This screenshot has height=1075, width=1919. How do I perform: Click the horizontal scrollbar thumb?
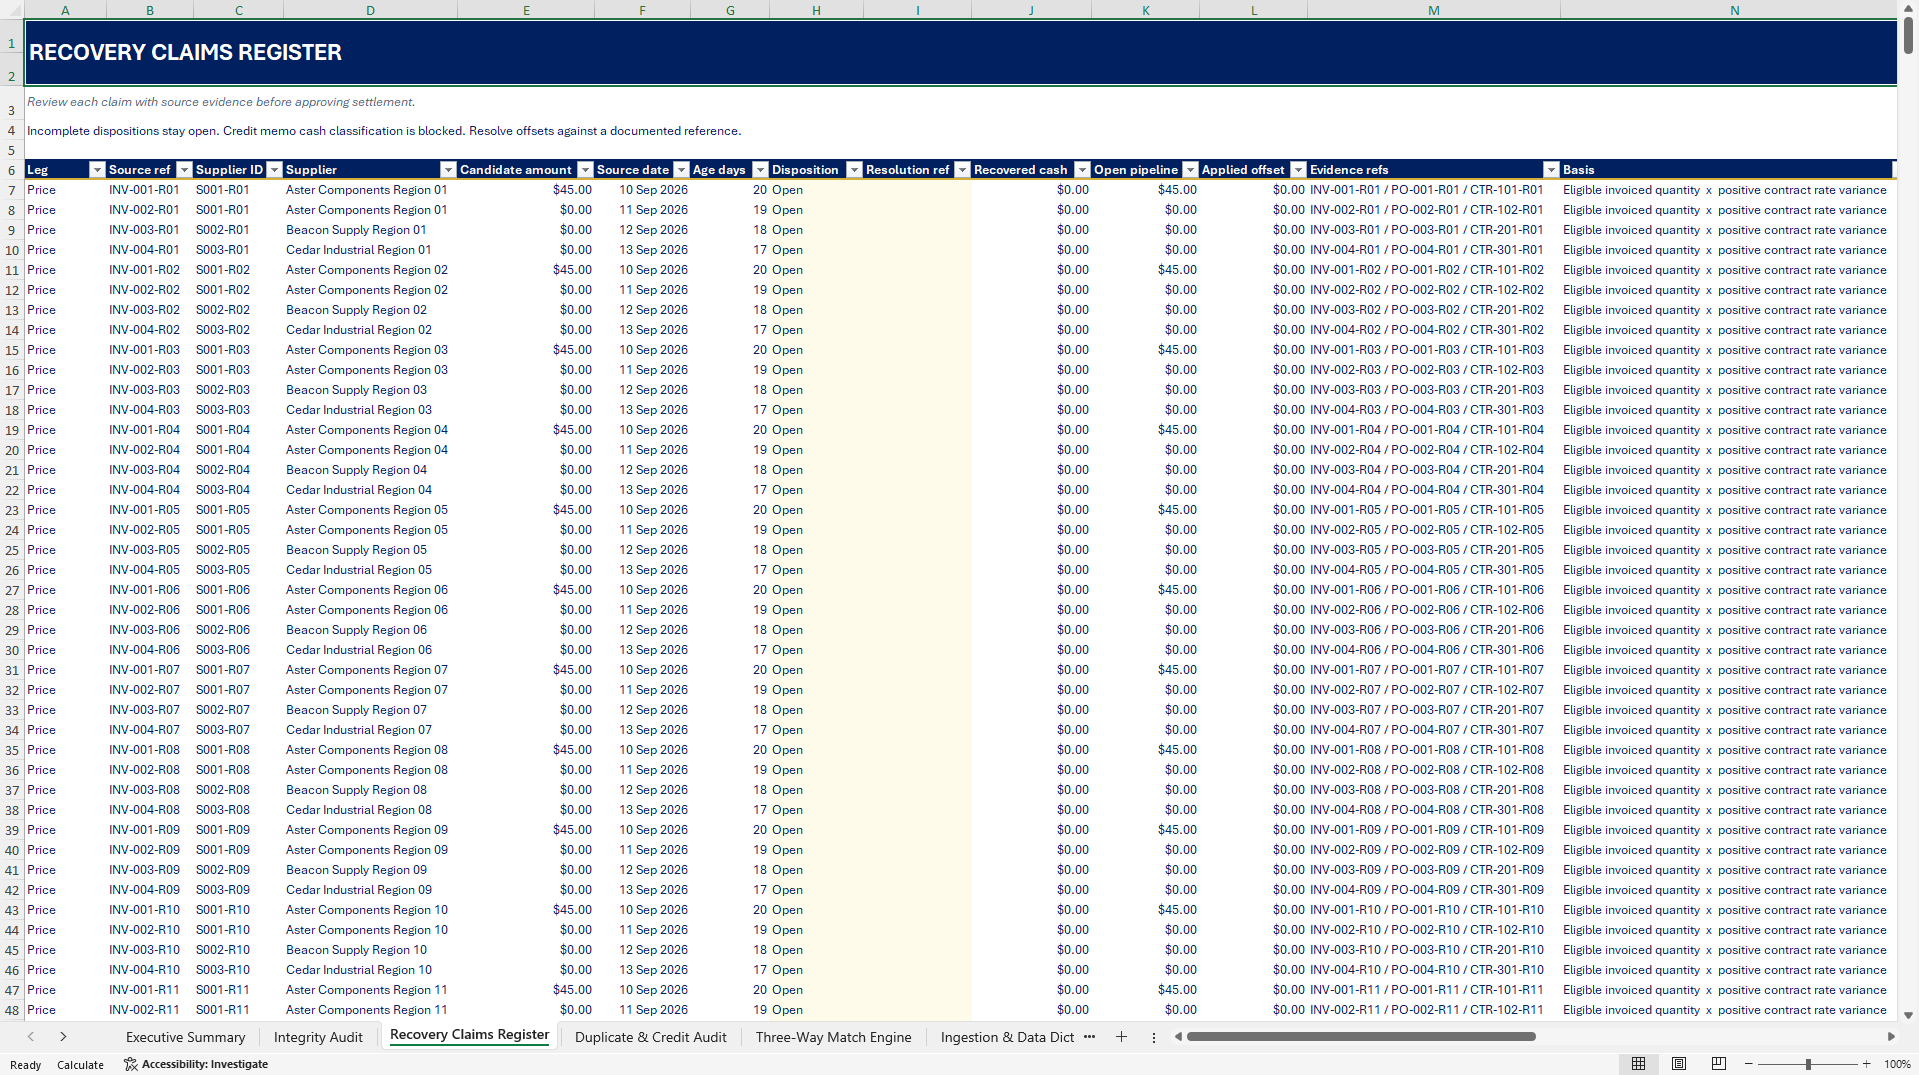pyautogui.click(x=1361, y=1037)
